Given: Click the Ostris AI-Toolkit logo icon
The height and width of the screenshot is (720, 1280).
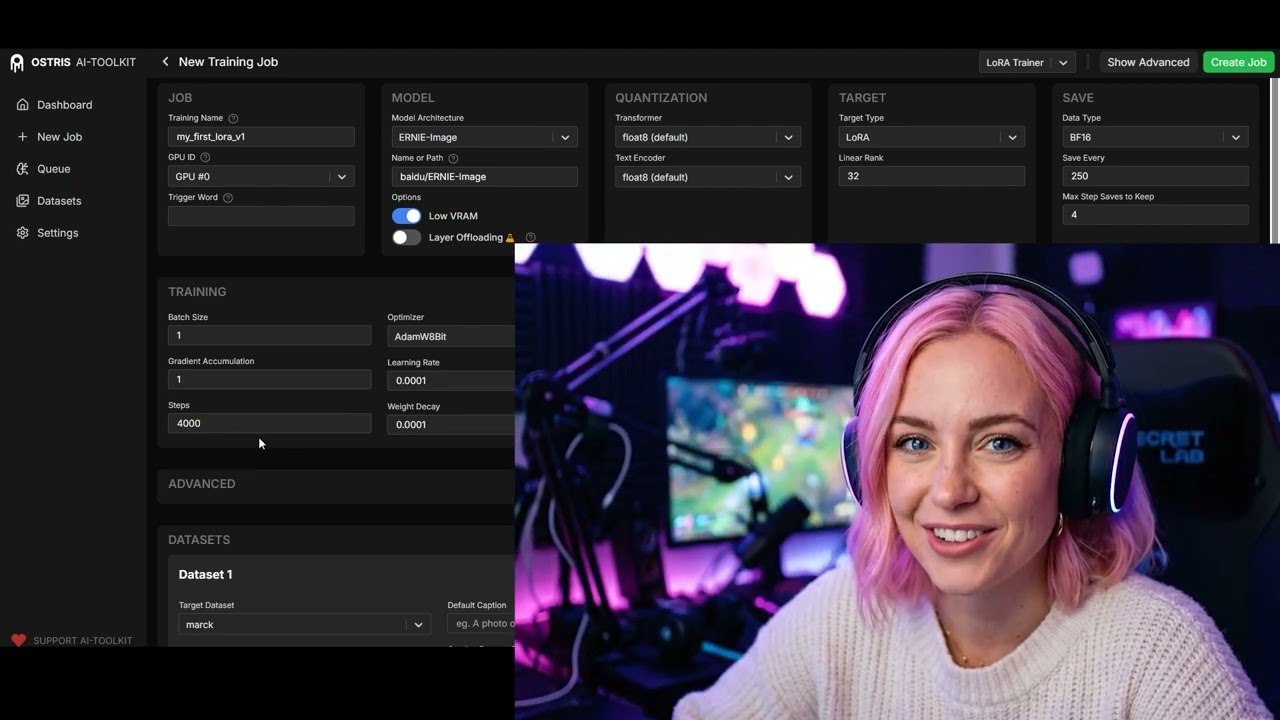Looking at the screenshot, I should pyautogui.click(x=17, y=63).
